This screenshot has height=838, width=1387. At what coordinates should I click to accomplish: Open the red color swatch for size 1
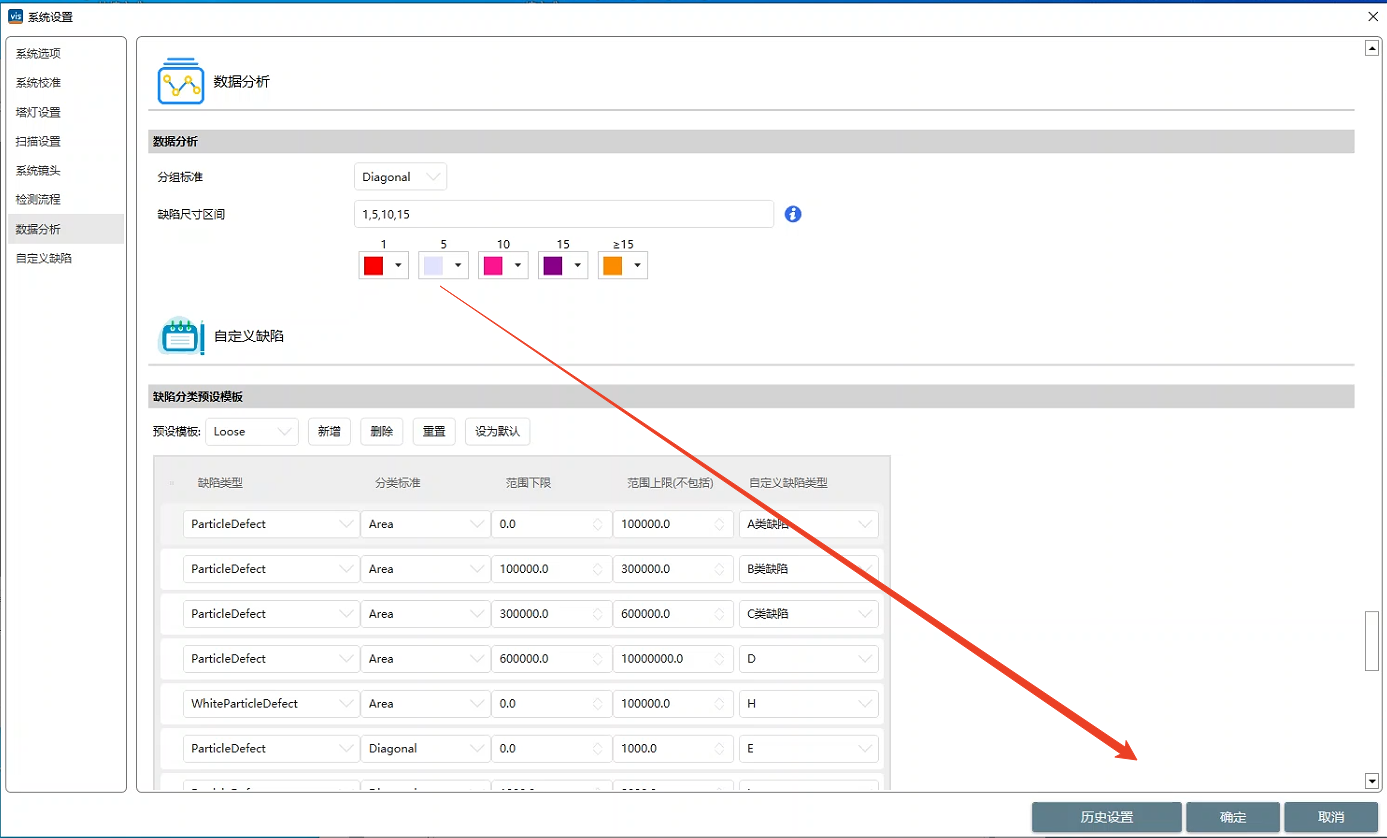383,265
